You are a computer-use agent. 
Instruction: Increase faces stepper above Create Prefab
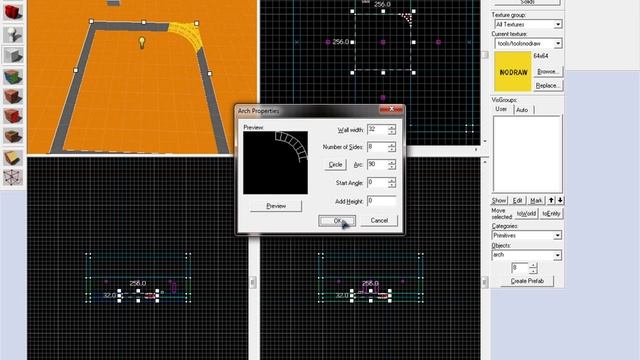point(533,266)
